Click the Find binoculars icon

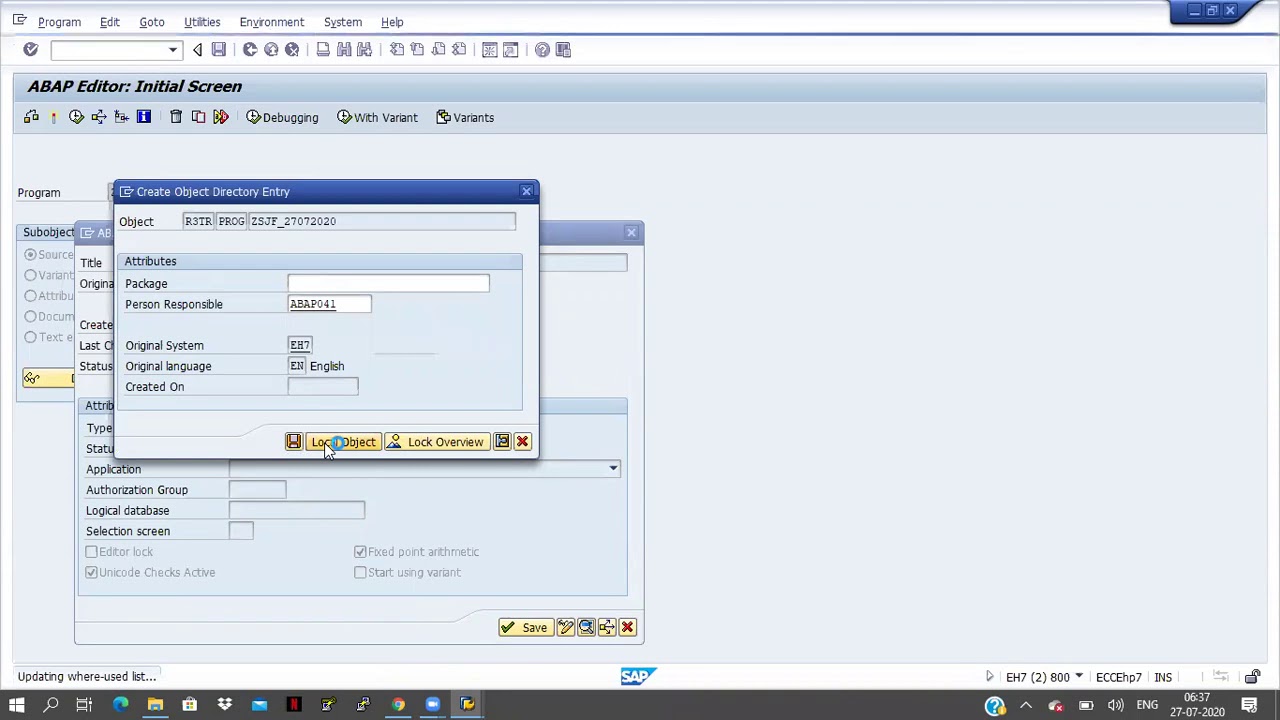coord(344,50)
